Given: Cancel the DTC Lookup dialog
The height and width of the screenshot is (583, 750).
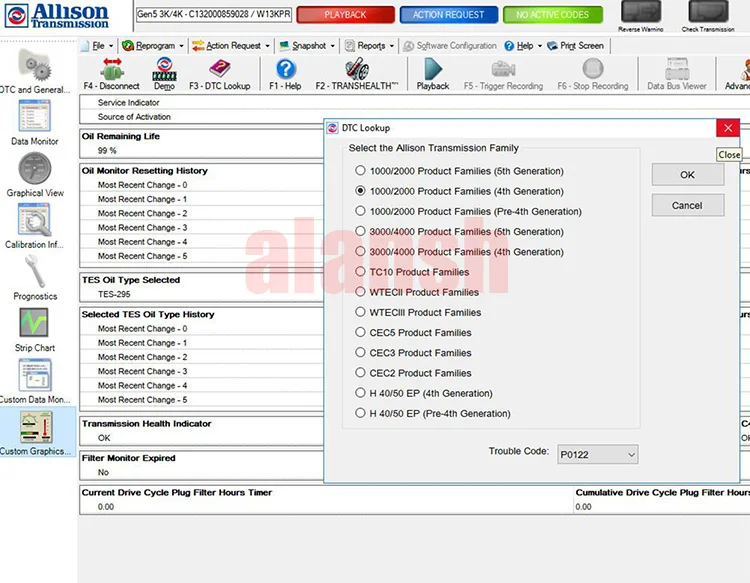Looking at the screenshot, I should (x=687, y=206).
